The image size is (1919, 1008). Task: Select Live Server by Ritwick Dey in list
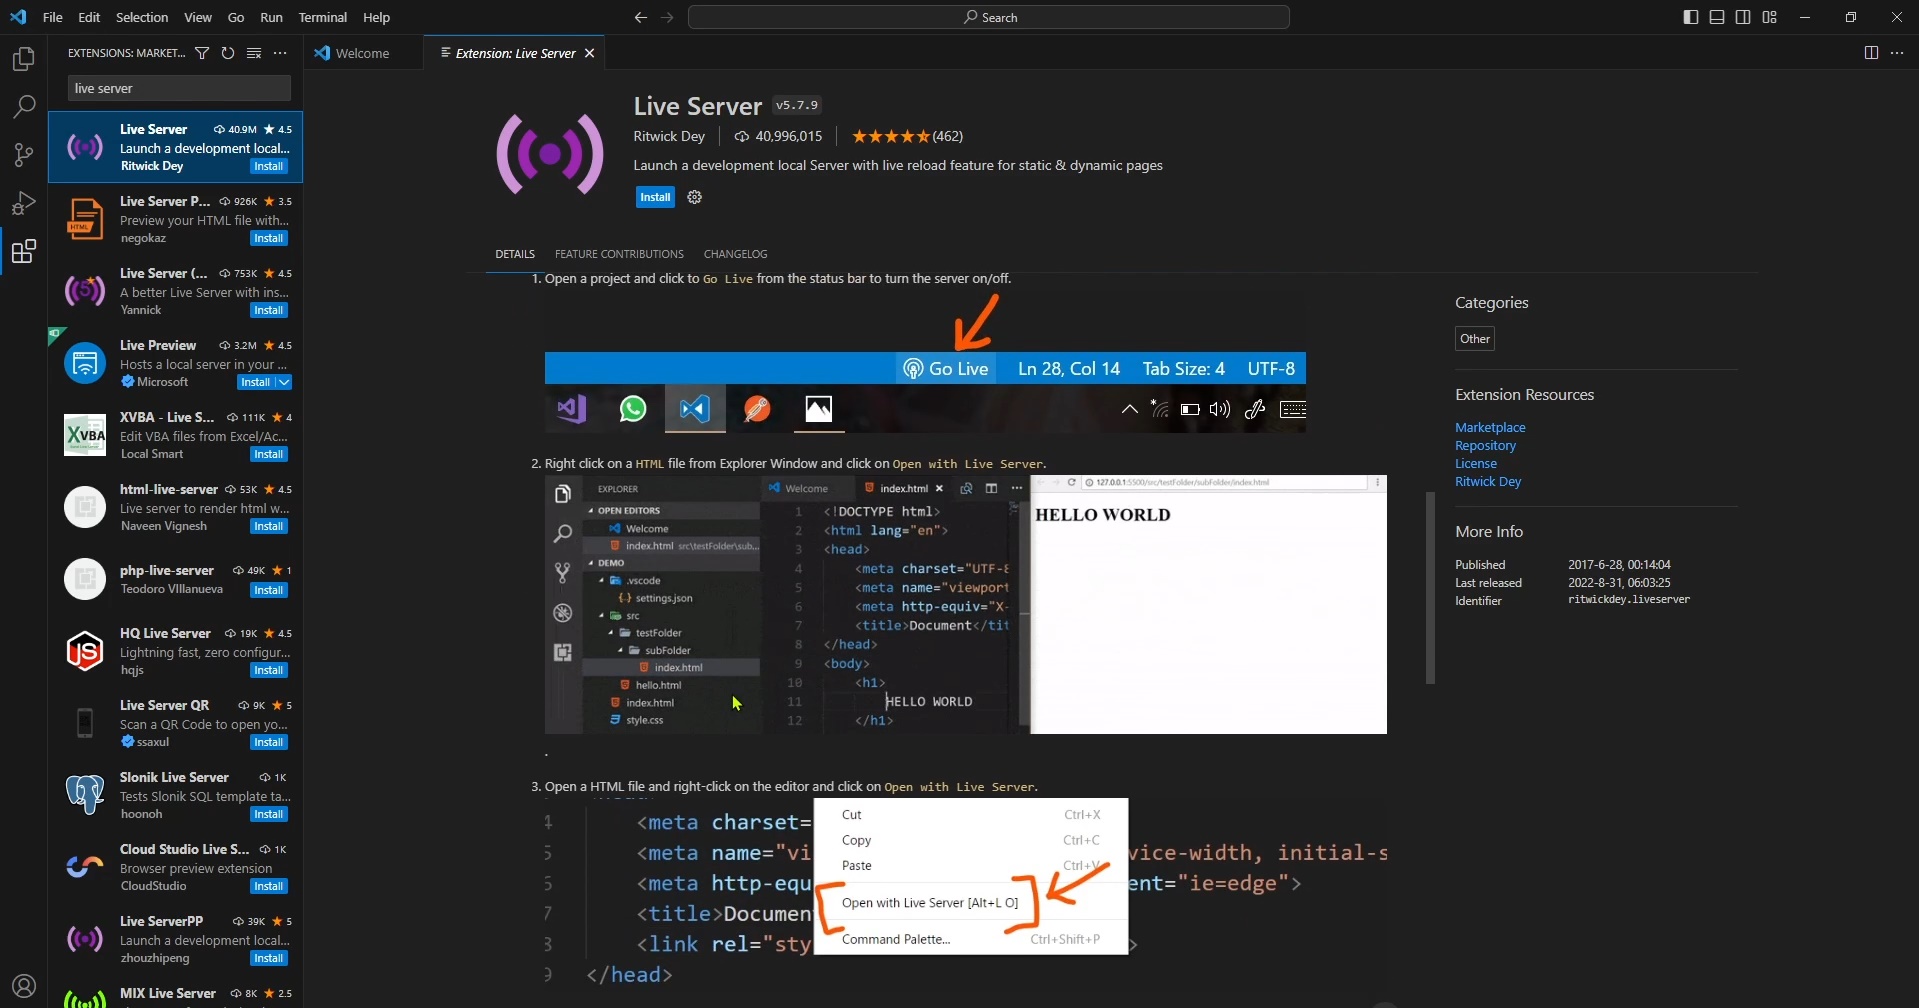pyautogui.click(x=176, y=147)
